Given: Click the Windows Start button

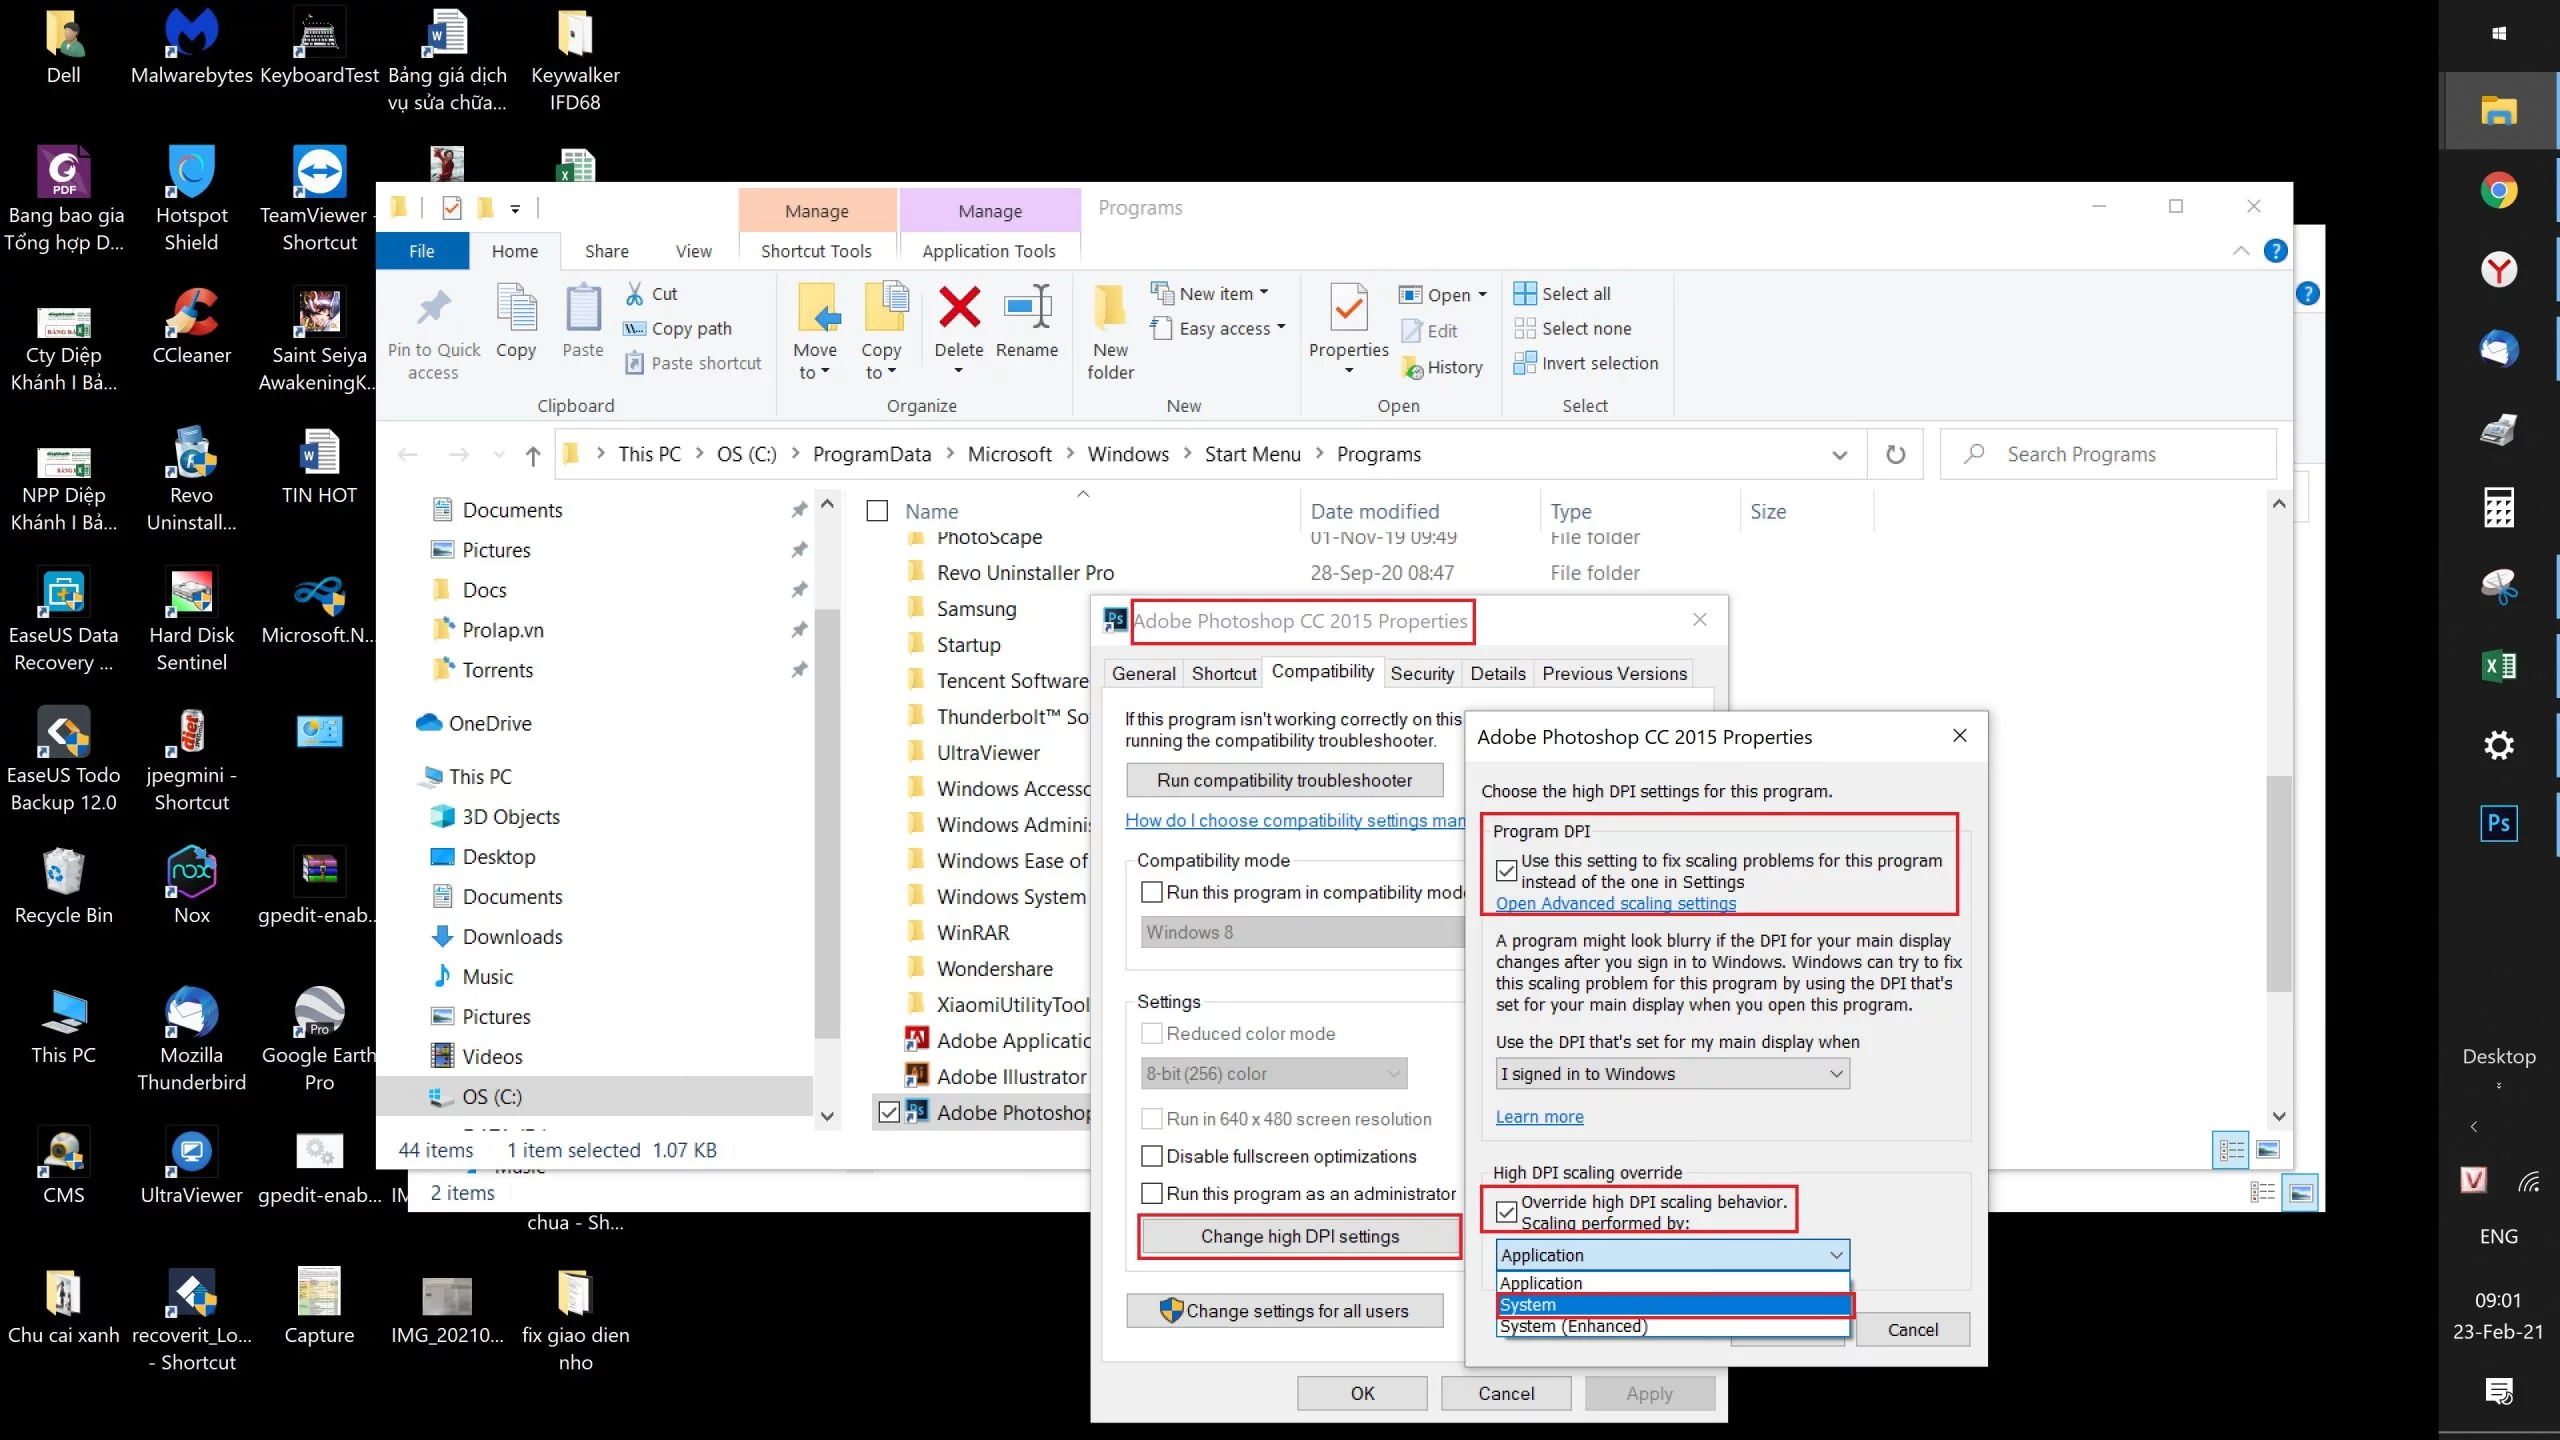Looking at the screenshot, I should [x=2498, y=34].
